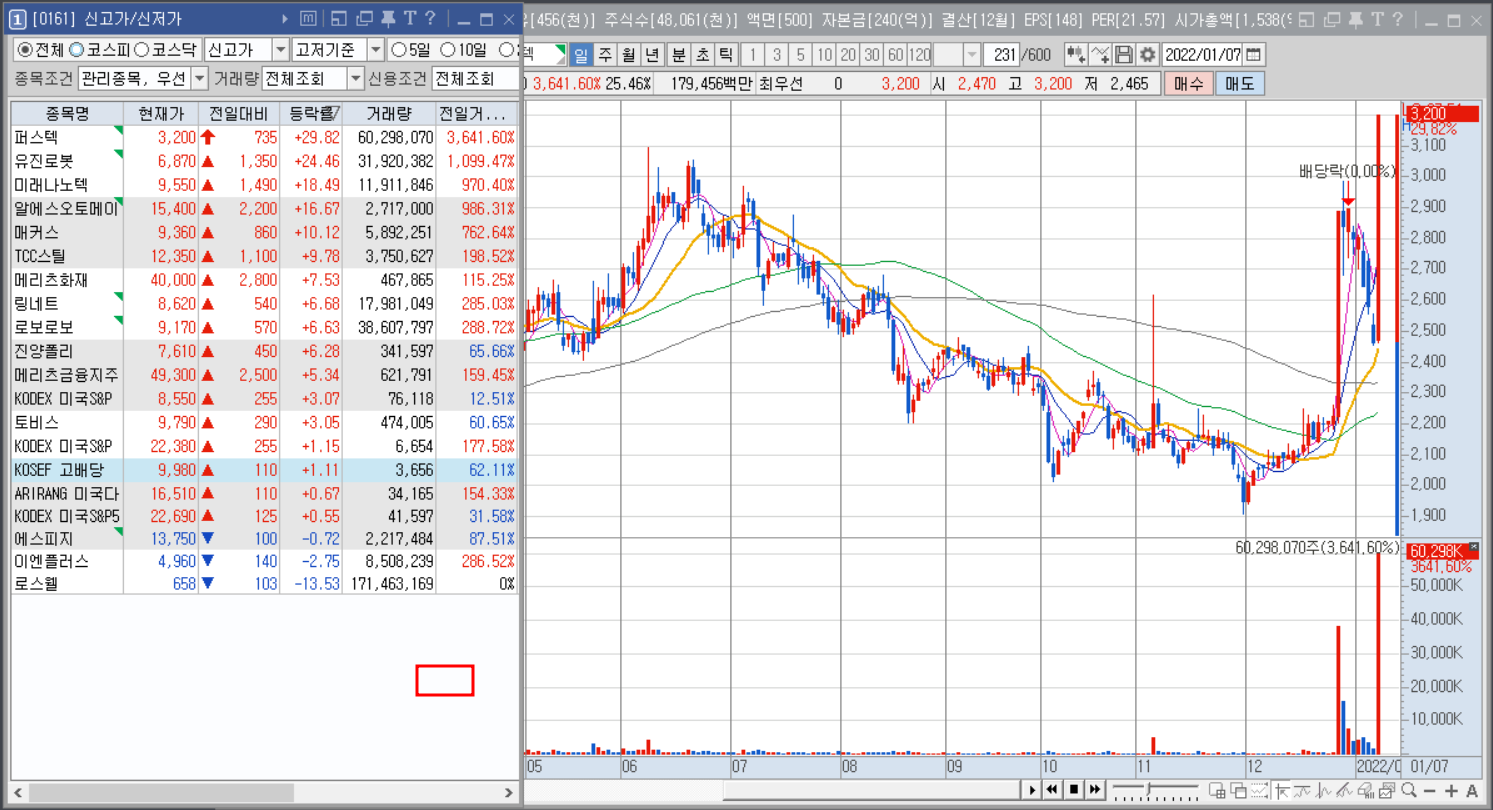Click the dotted-frame chart area icon at bottom
Screen dimensions: 1493x810
[x=1259, y=790]
